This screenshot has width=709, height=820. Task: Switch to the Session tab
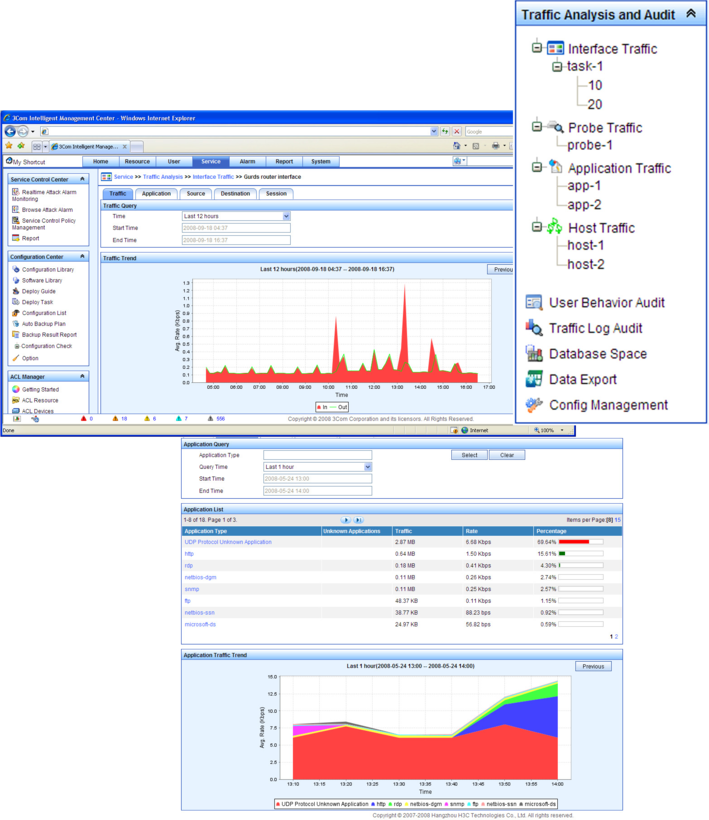pos(276,193)
